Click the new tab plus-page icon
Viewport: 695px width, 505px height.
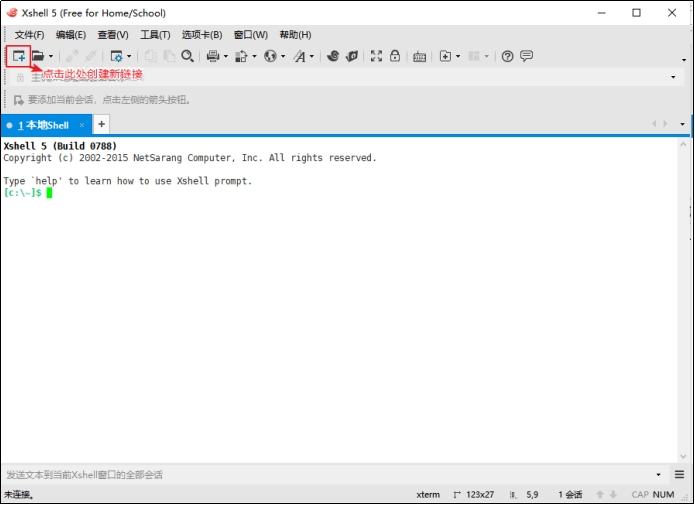(445, 56)
